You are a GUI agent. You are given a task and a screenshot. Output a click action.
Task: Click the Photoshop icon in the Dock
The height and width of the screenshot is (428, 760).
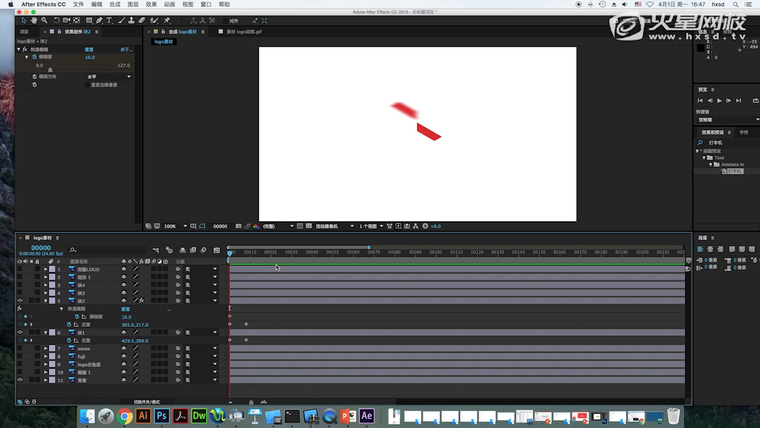click(x=161, y=415)
